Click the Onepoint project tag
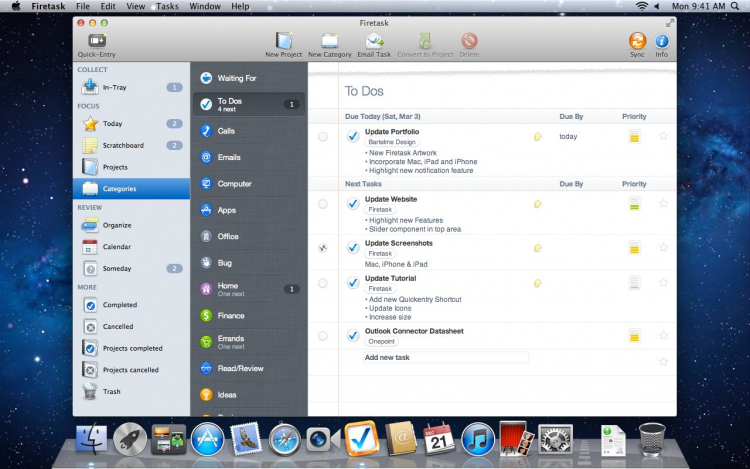The width and height of the screenshot is (750, 469). pyautogui.click(x=381, y=341)
